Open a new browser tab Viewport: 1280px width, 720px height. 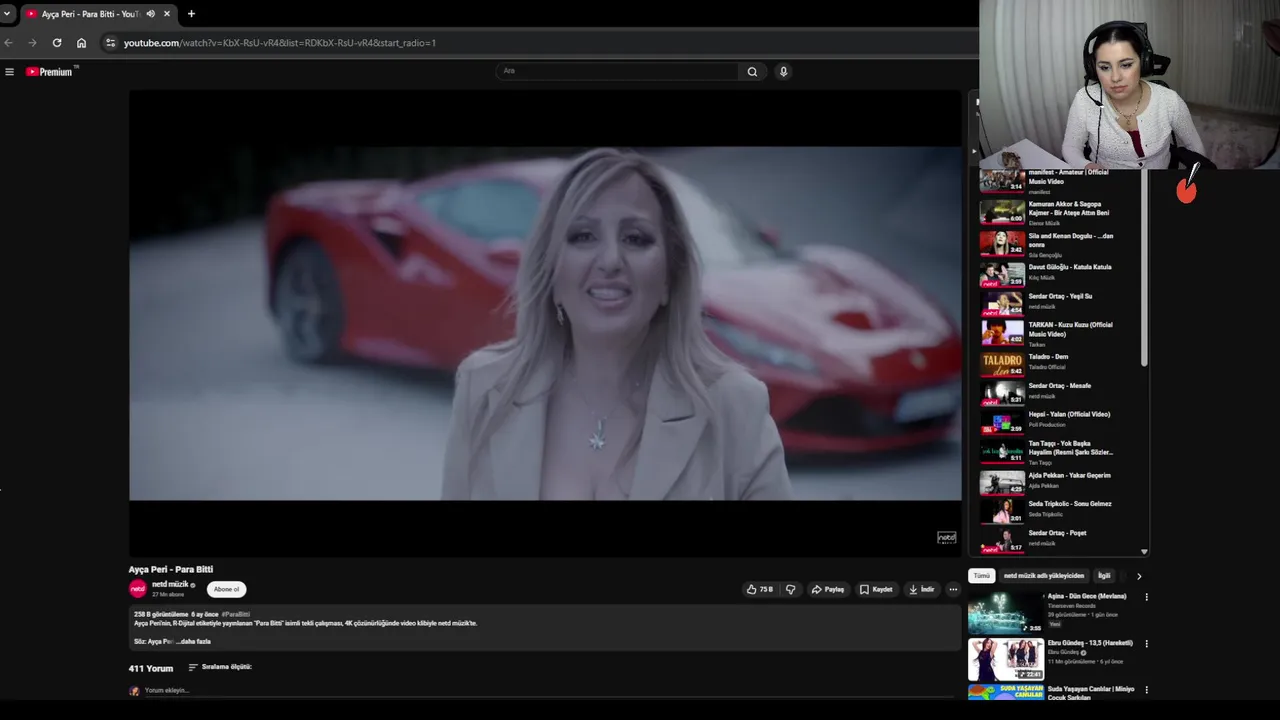coord(191,14)
